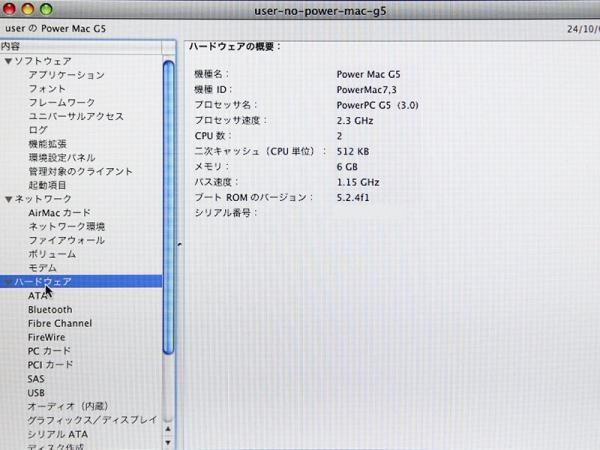Click the sidebar scroll up arrow

(168, 429)
